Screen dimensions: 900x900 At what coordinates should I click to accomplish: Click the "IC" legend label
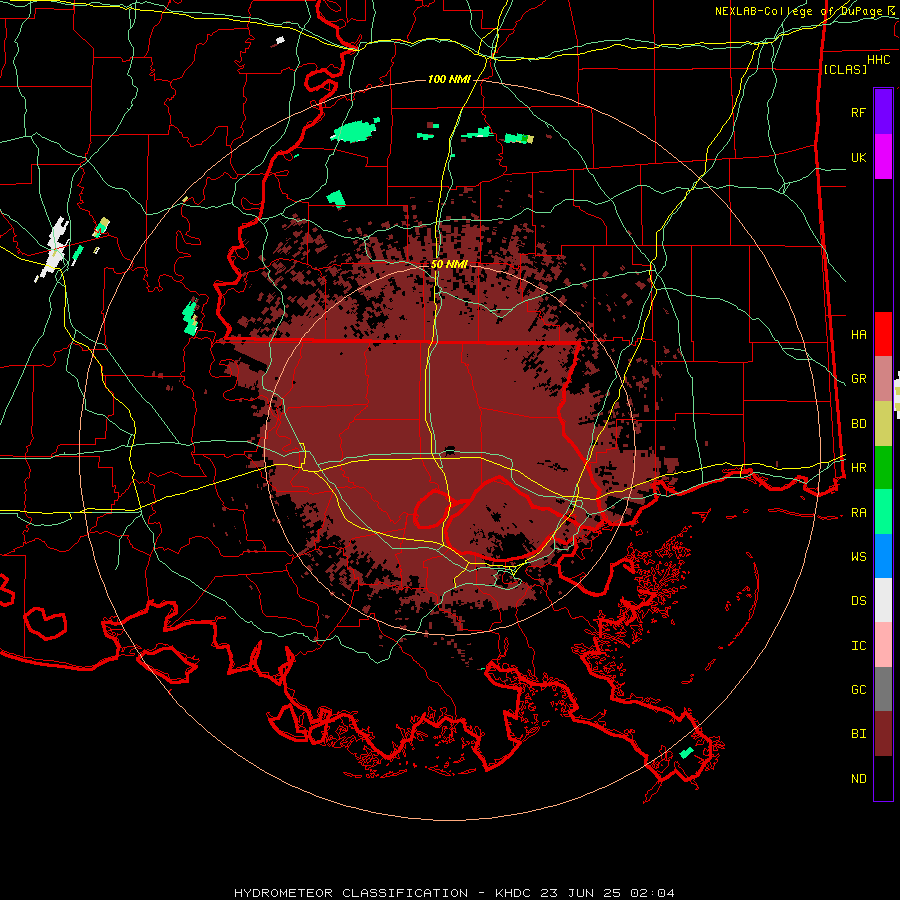(859, 646)
